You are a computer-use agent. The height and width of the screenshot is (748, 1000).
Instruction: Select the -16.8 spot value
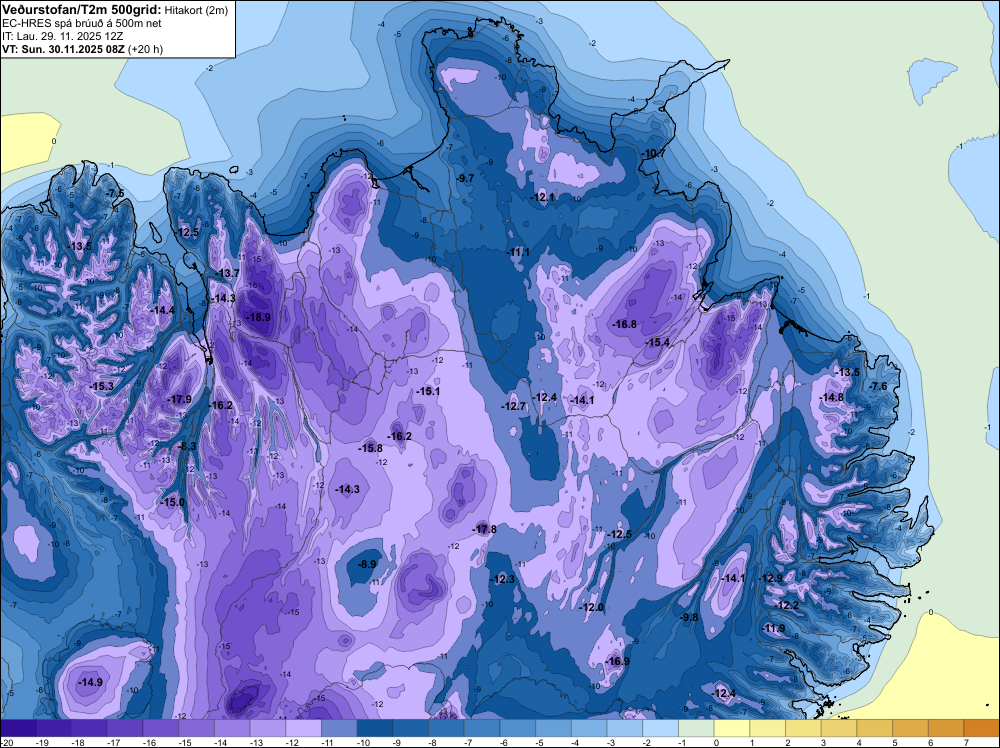click(x=624, y=324)
